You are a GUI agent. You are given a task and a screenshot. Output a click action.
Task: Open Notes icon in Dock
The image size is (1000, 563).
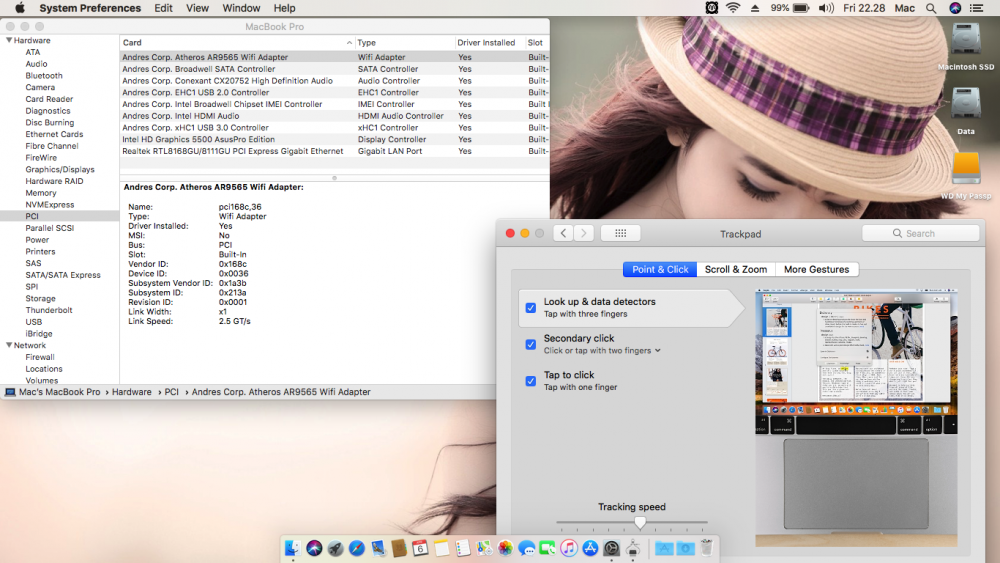point(441,548)
